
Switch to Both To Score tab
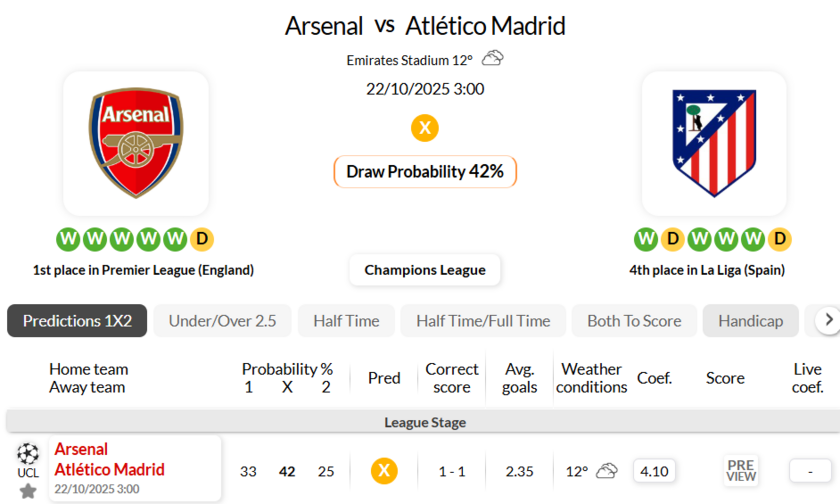pyautogui.click(x=634, y=321)
